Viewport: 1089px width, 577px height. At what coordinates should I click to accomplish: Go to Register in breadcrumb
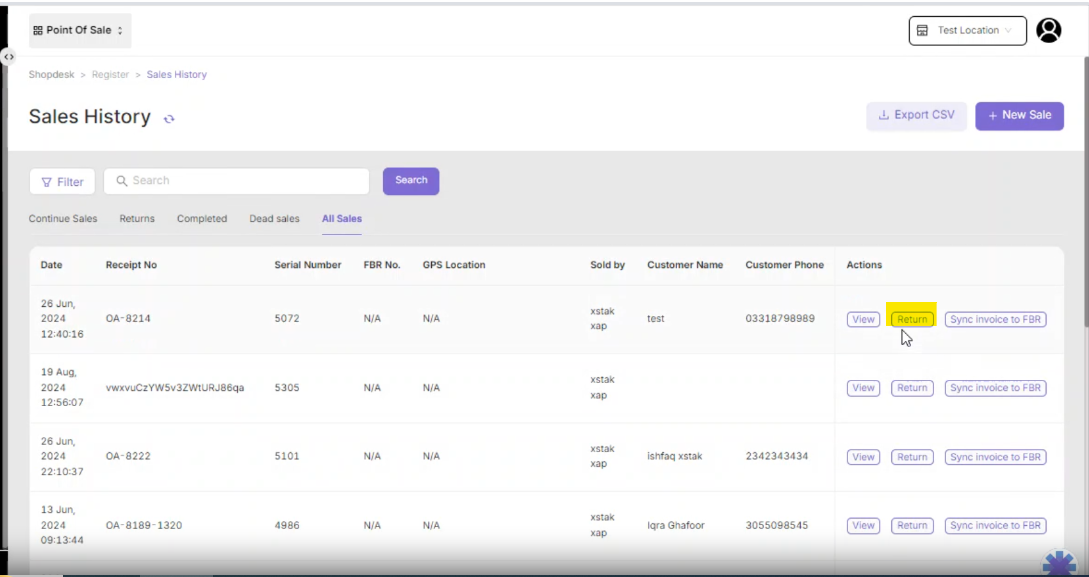pos(110,75)
